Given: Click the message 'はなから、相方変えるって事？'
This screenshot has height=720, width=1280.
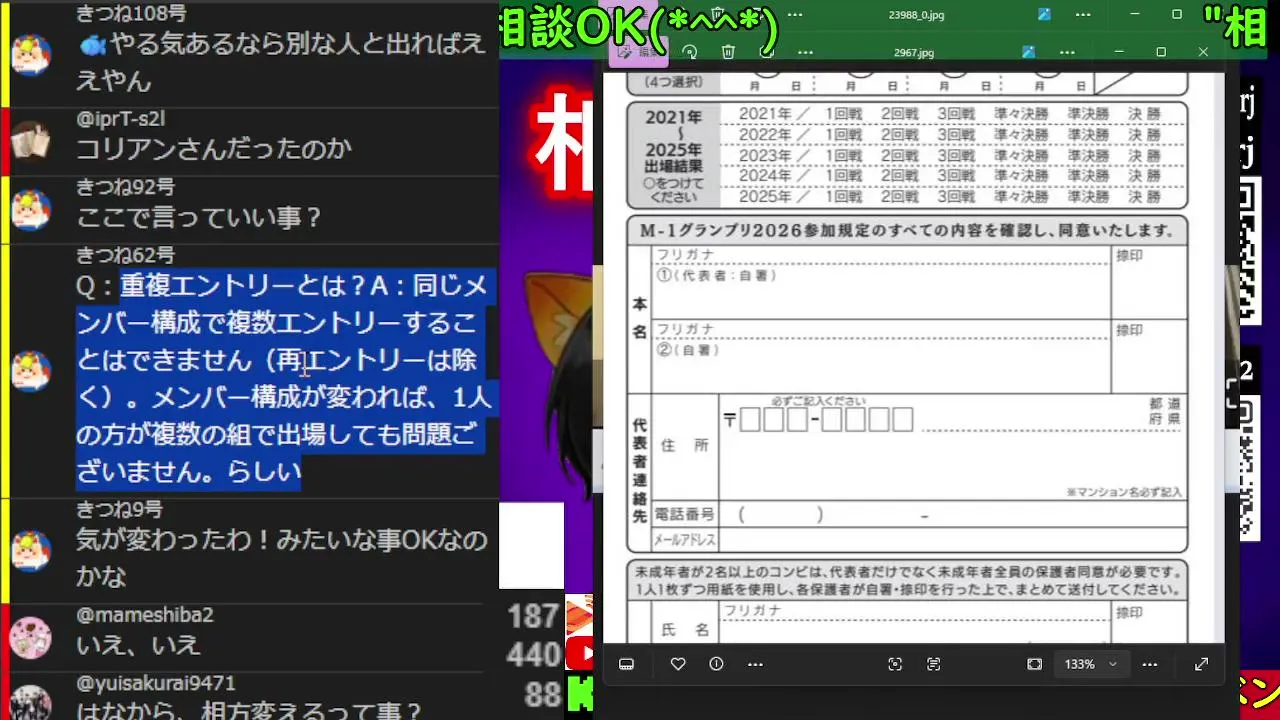Looking at the screenshot, I should pyautogui.click(x=250, y=712).
